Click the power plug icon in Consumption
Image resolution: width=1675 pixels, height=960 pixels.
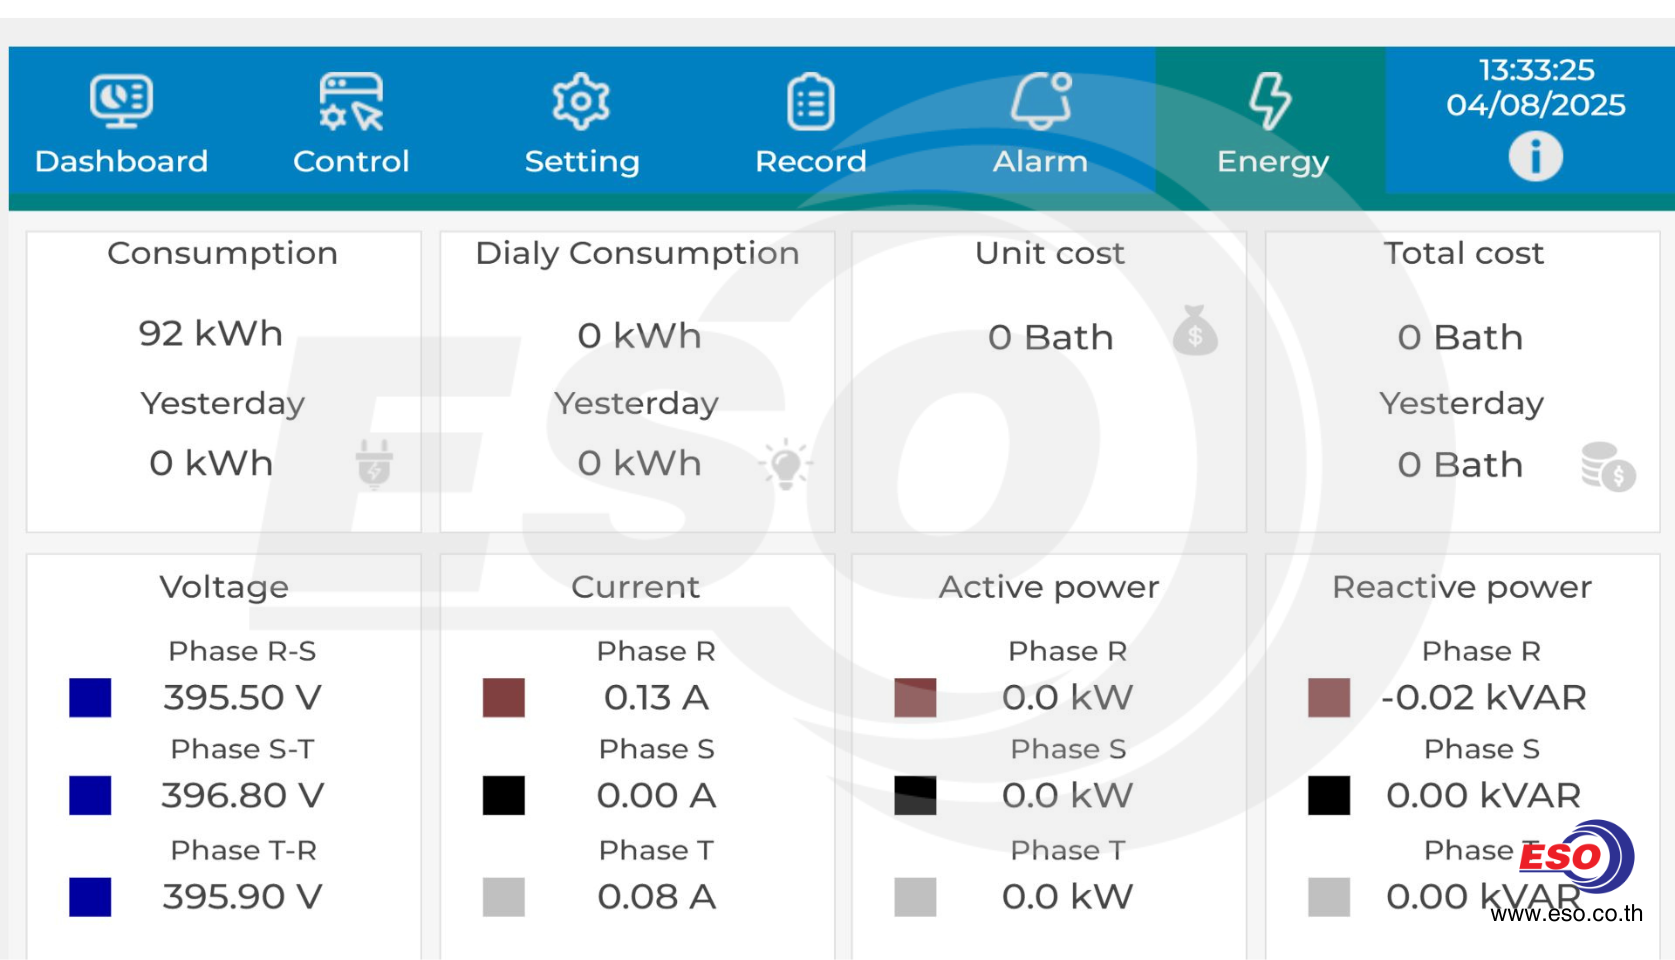coord(374,464)
